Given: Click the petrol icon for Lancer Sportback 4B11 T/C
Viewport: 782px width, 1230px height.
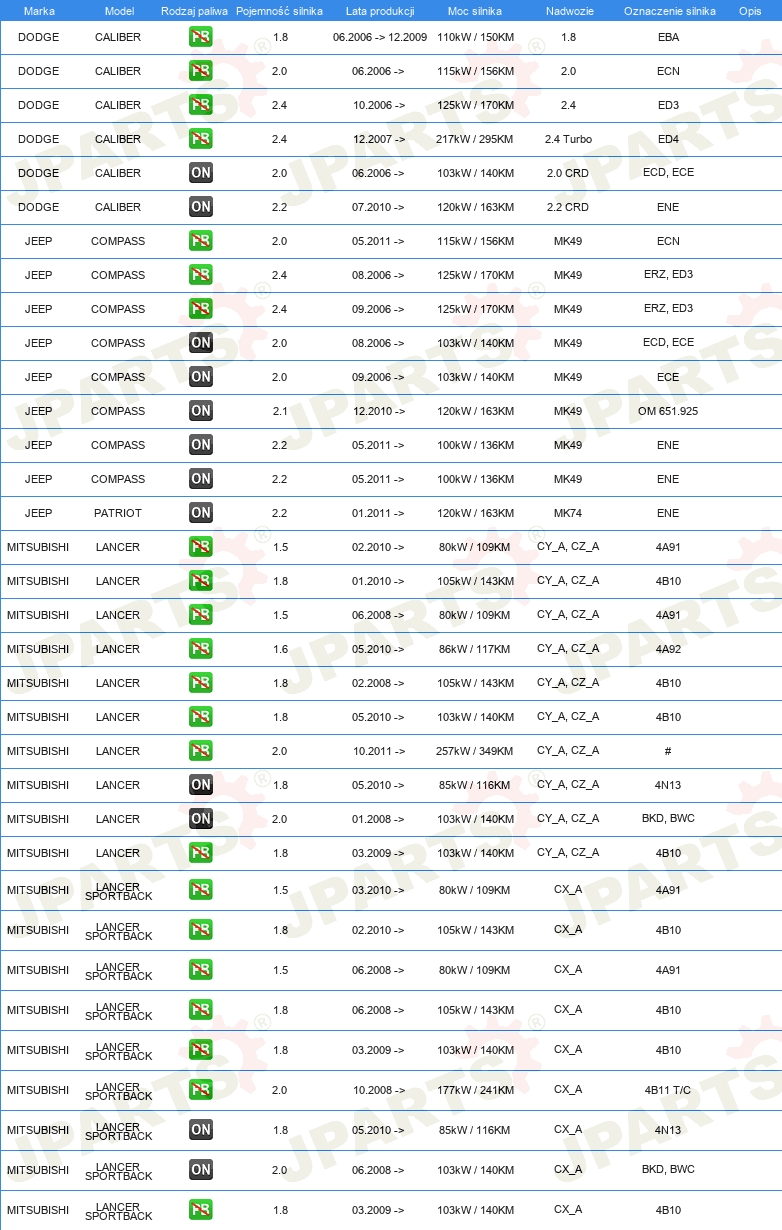Looking at the screenshot, I should click(201, 1090).
